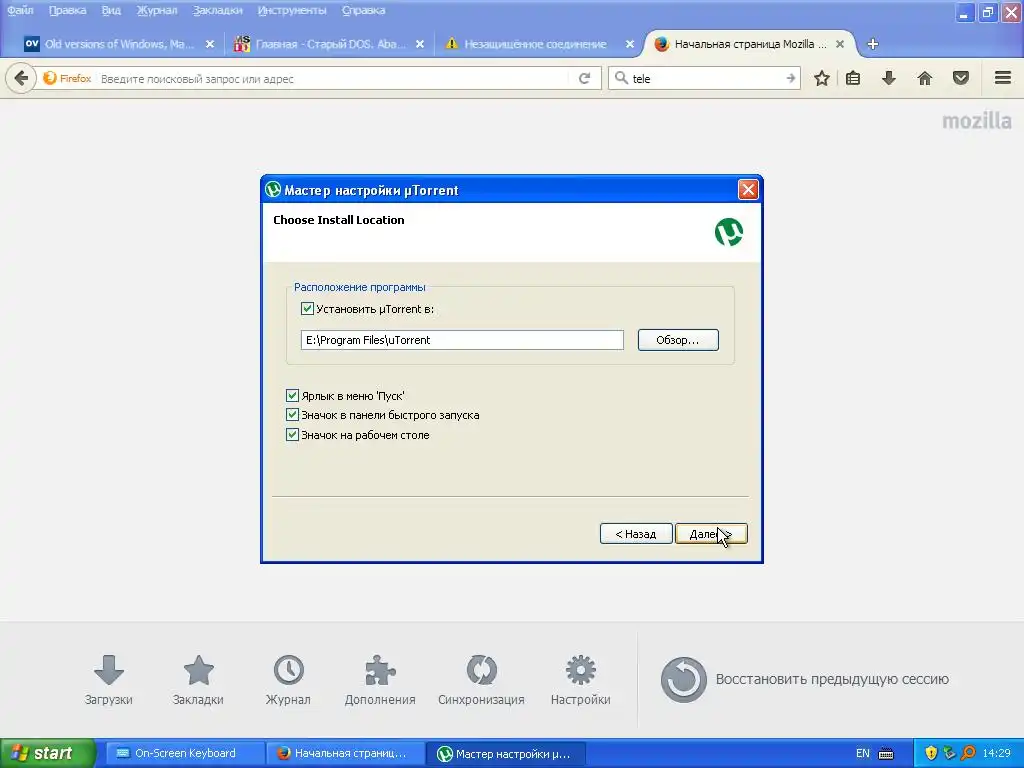Open Загрузки shortcut on start page
Screen dimensions: 1024x768
[x=108, y=680]
